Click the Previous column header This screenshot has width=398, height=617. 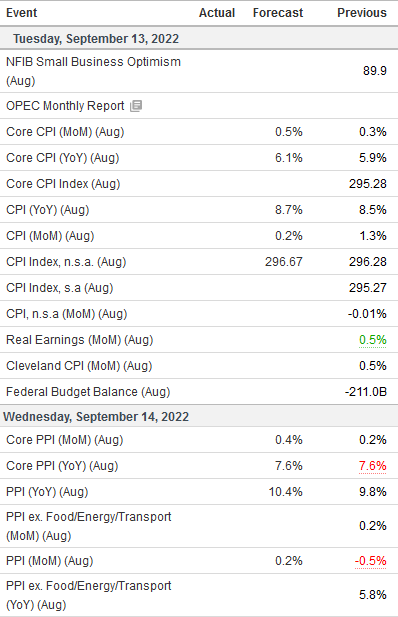(x=362, y=13)
